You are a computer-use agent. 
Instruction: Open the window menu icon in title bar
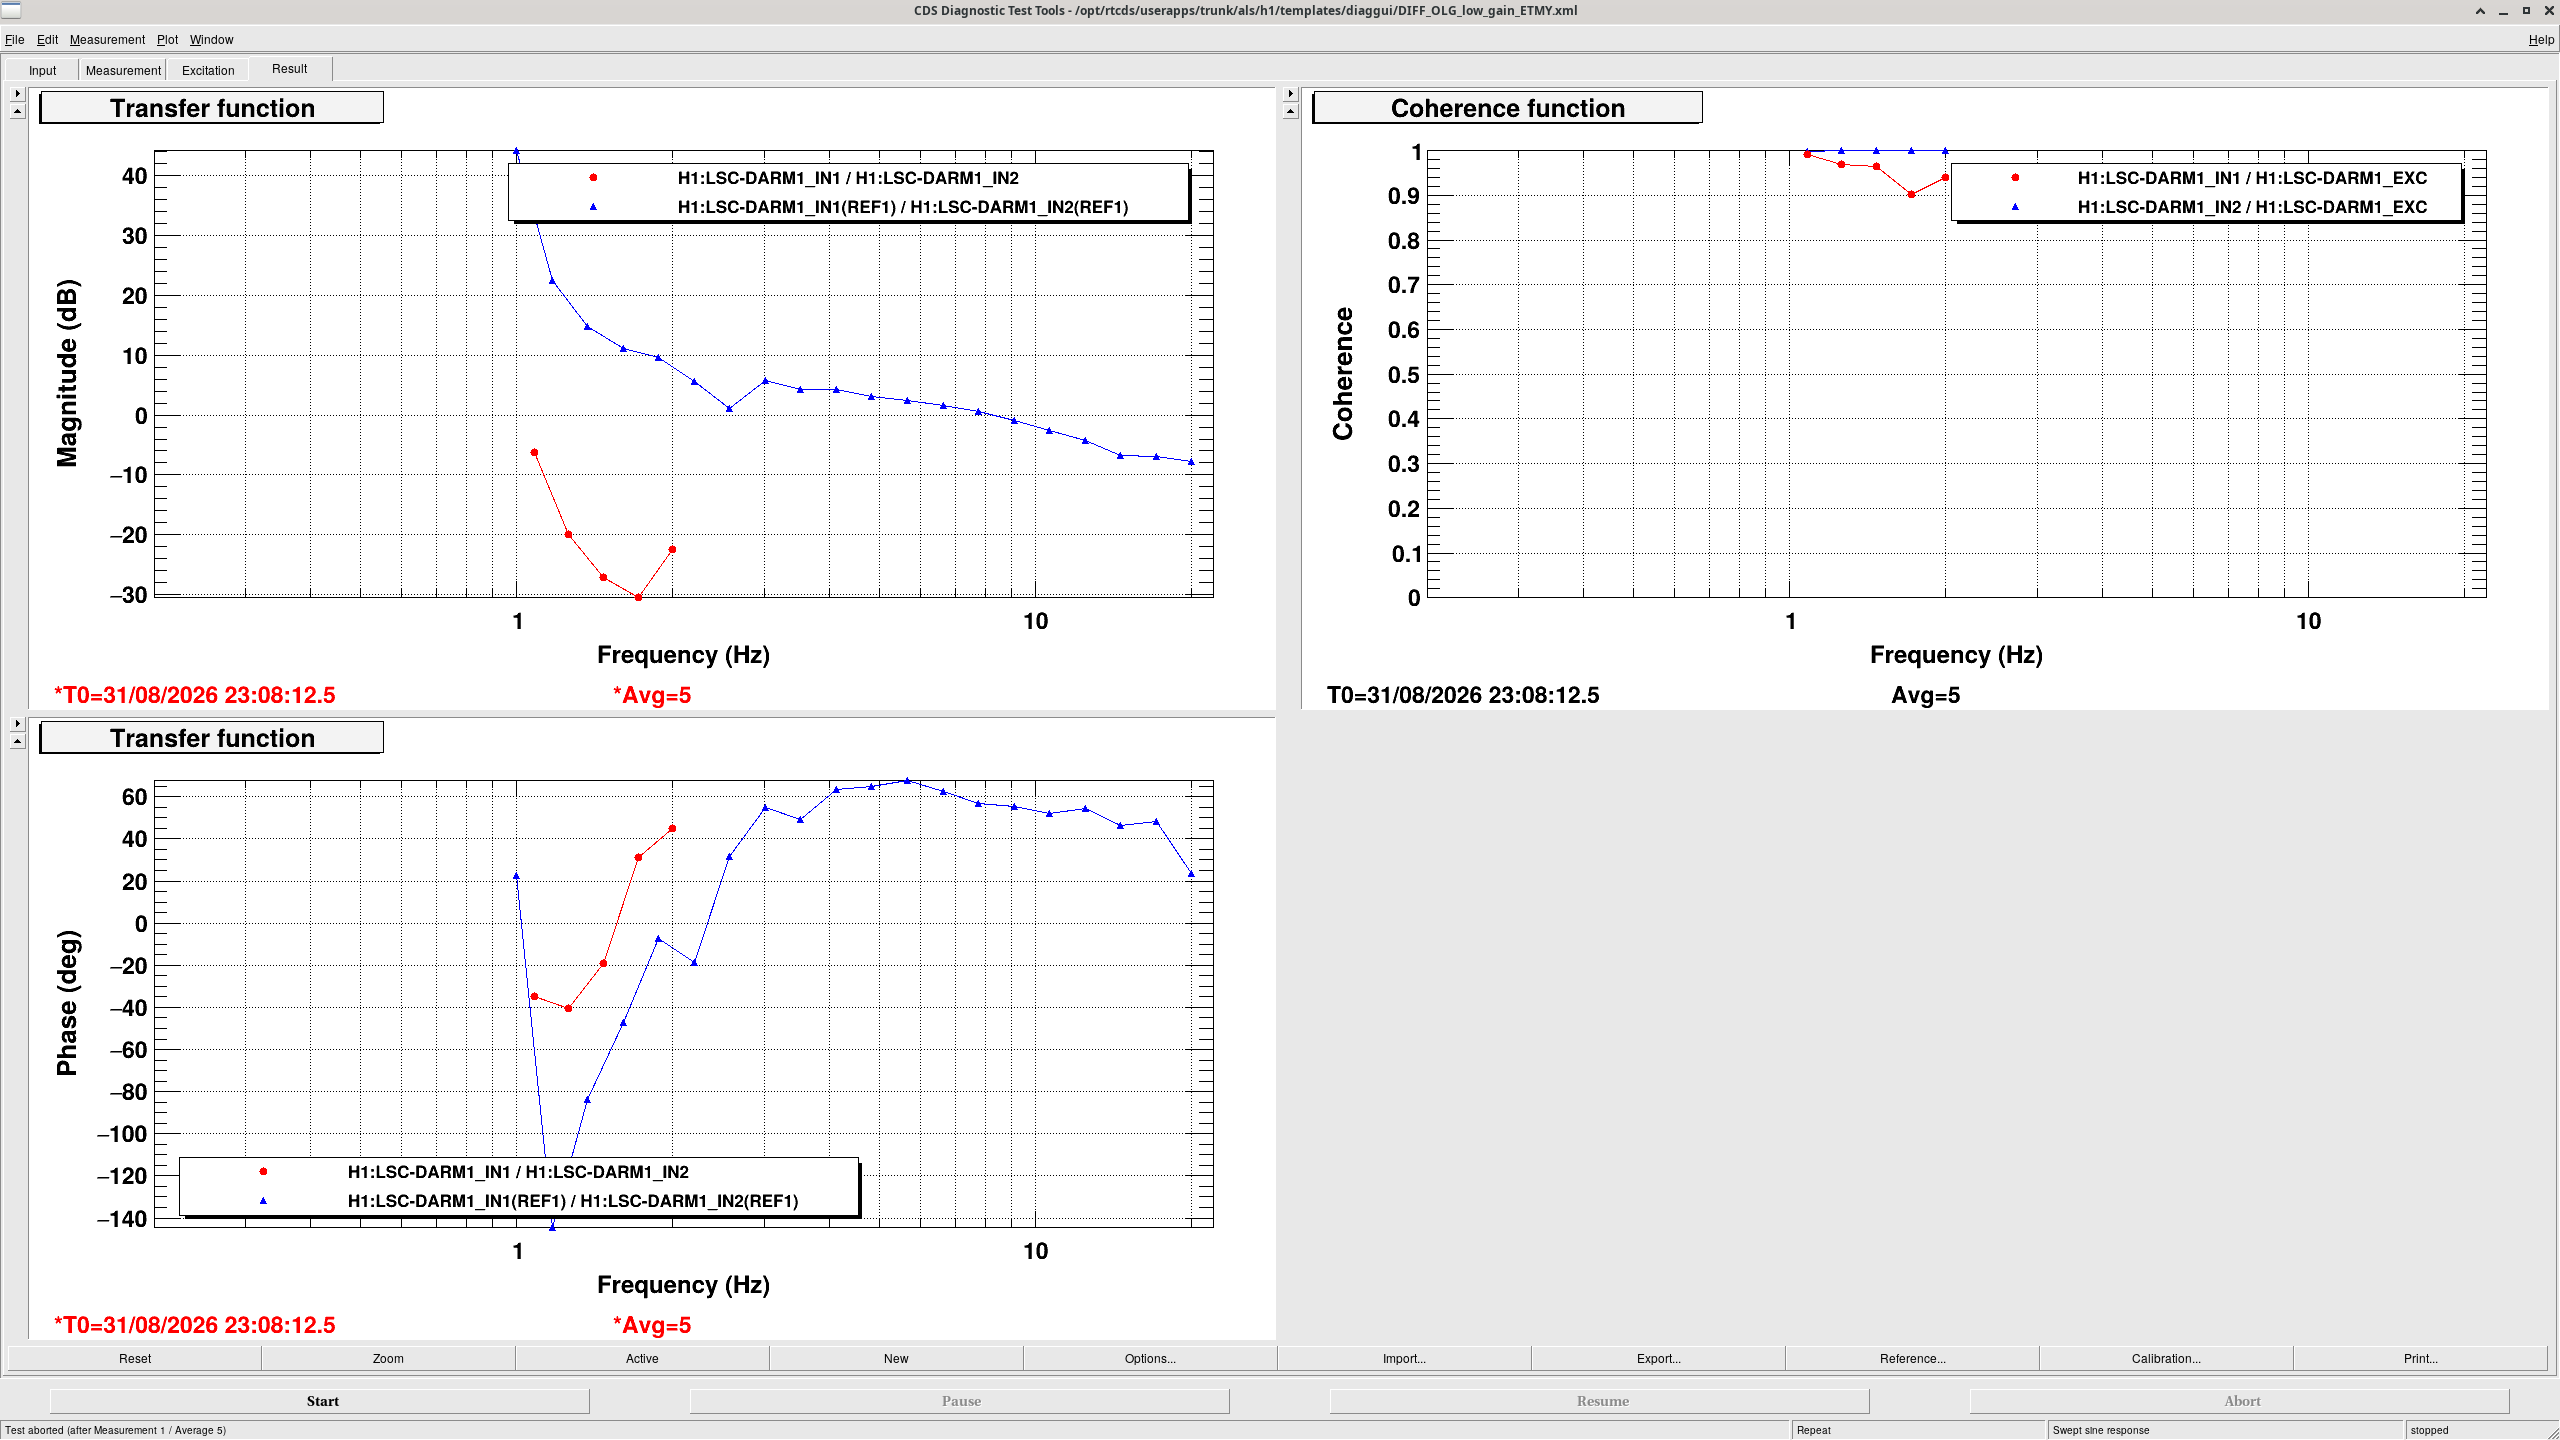coord(11,10)
